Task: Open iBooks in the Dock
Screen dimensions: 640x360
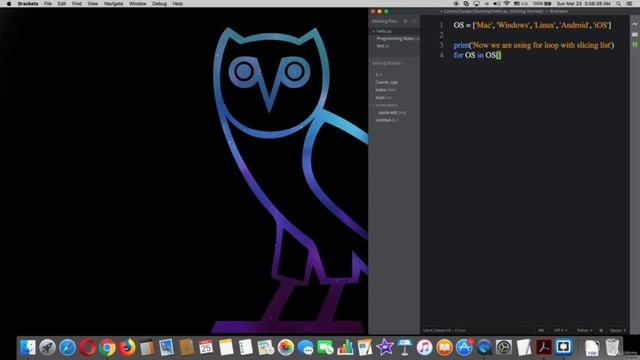Action: 444,348
